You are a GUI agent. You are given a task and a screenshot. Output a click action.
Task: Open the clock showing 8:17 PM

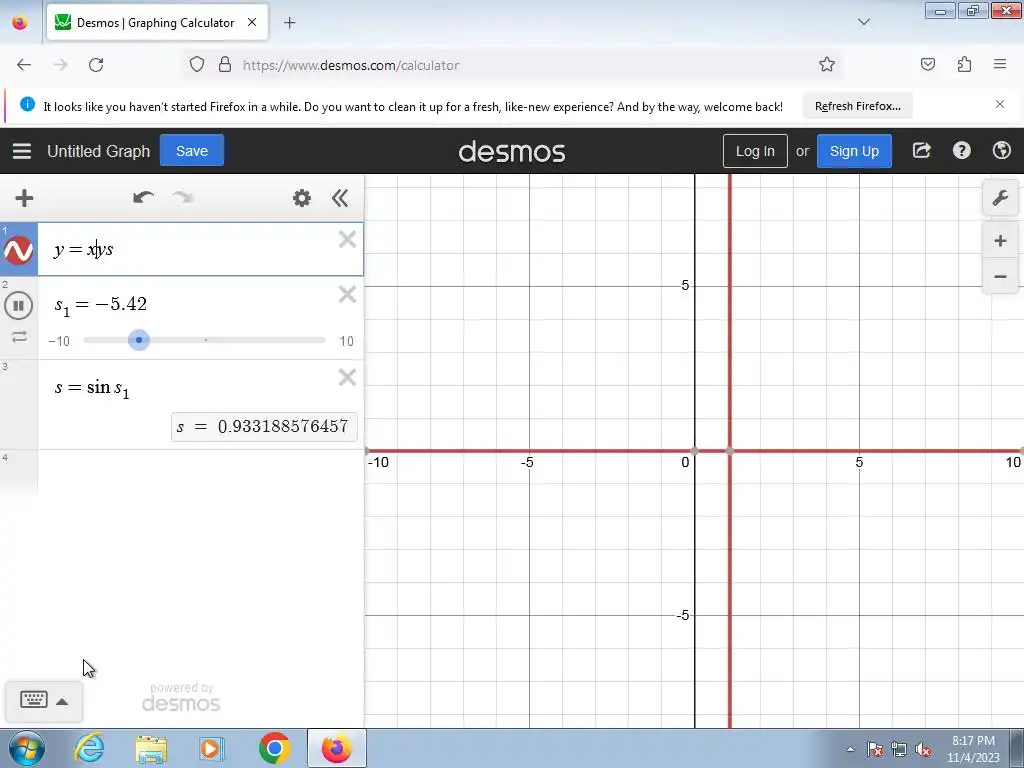tap(973, 748)
